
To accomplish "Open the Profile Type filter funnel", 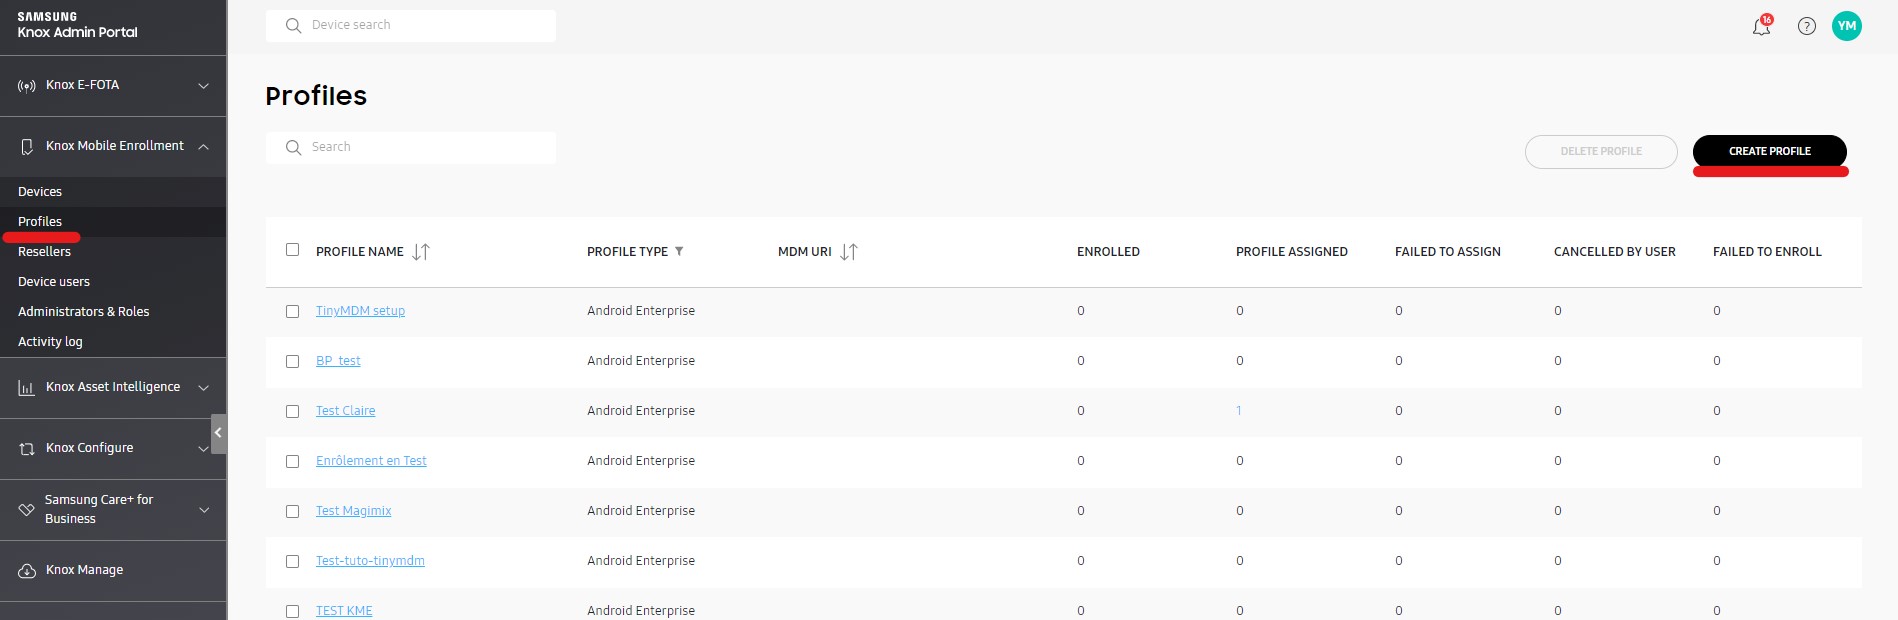I will 679,251.
